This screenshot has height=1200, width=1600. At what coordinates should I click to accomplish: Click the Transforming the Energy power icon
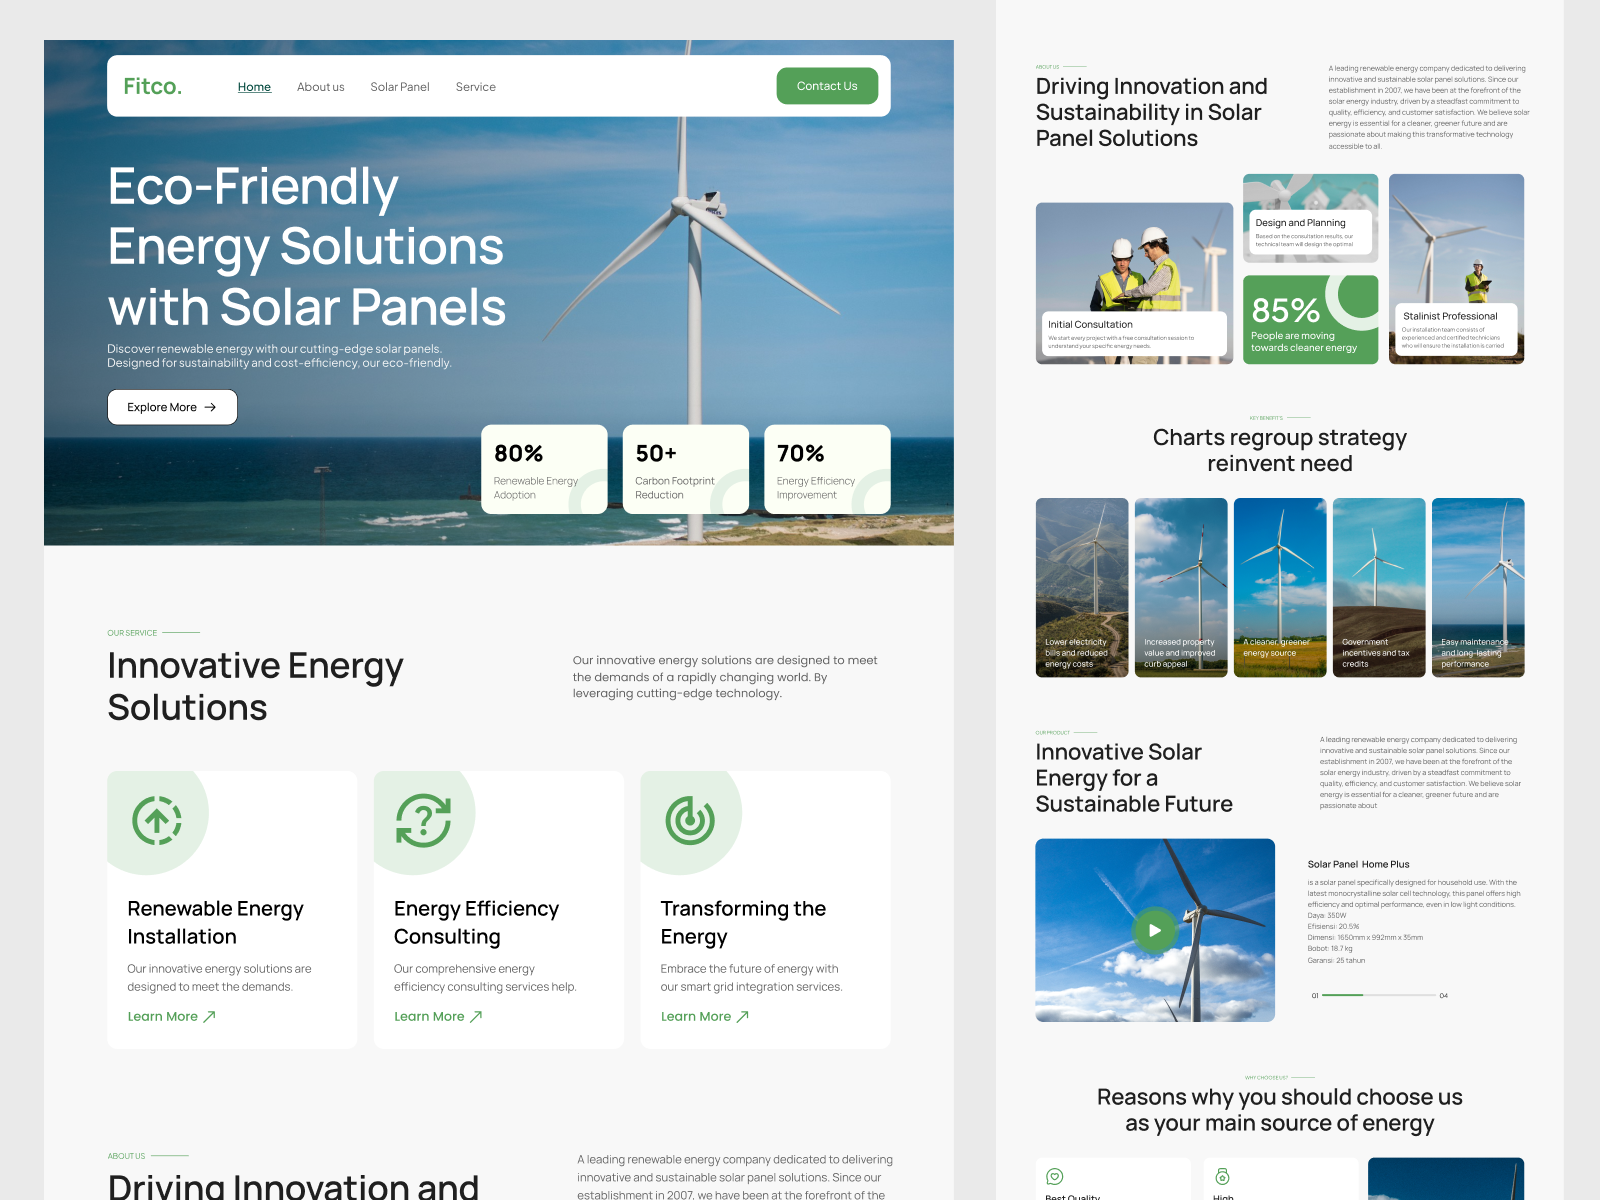click(x=691, y=820)
